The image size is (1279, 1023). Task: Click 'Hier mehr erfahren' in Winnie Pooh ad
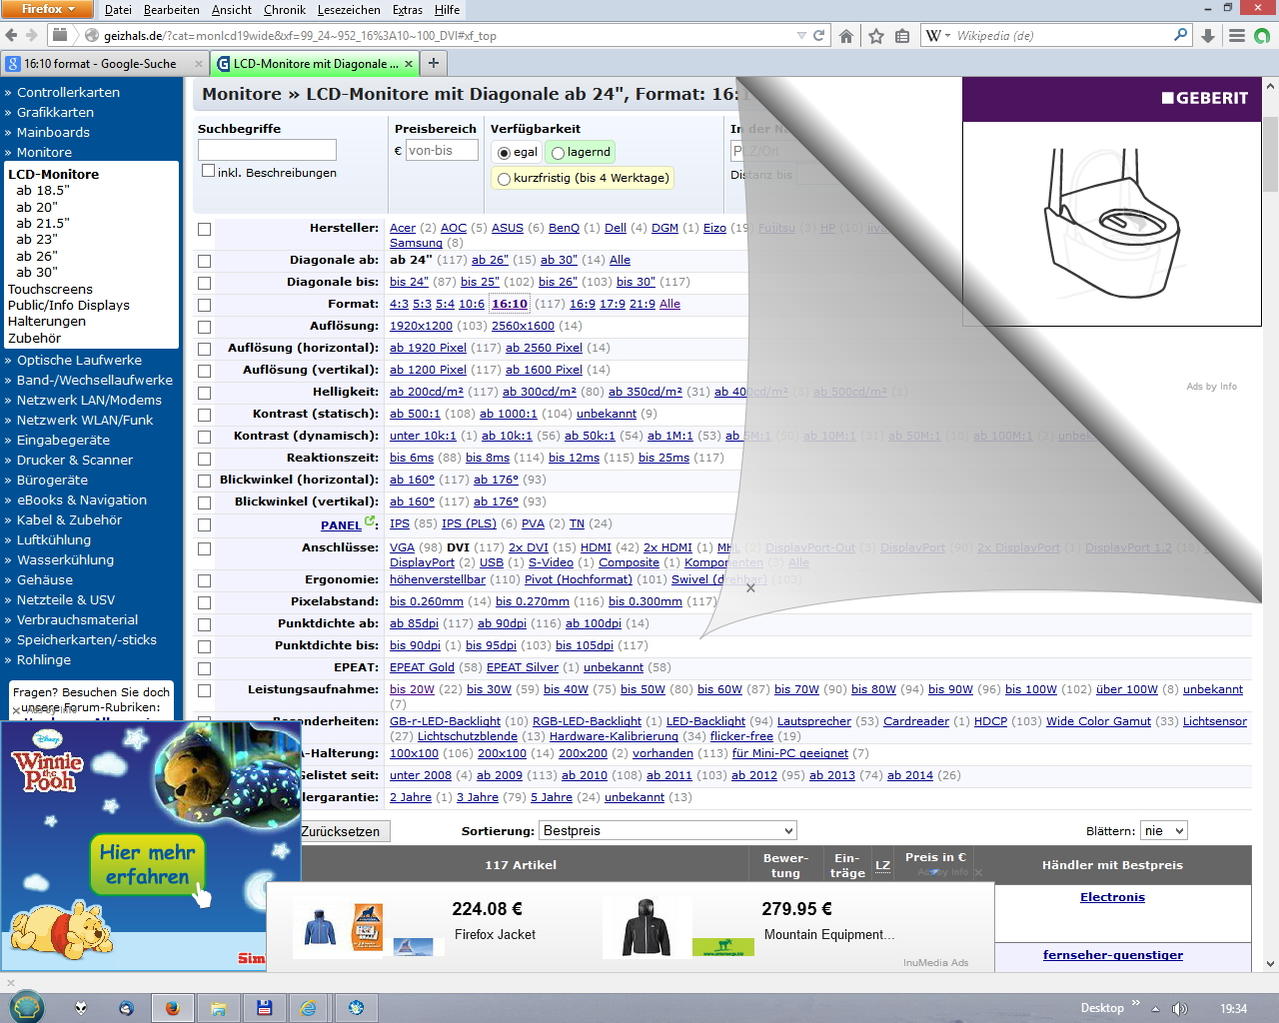point(148,865)
